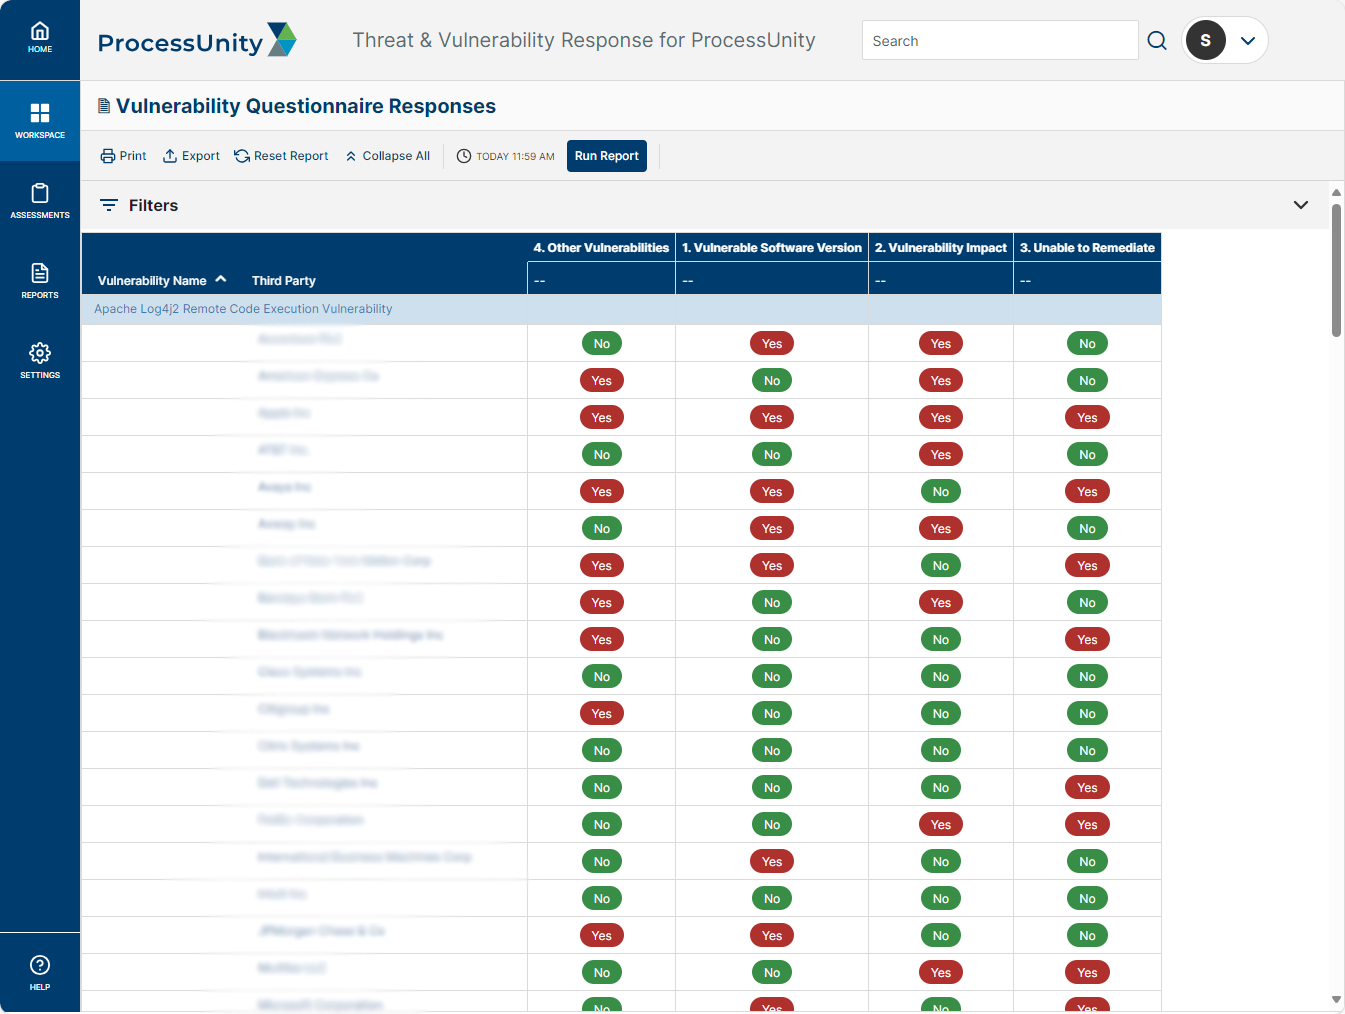Expand the Filters panel chevron
Screen dimensions: 1345x1014
tap(1301, 205)
